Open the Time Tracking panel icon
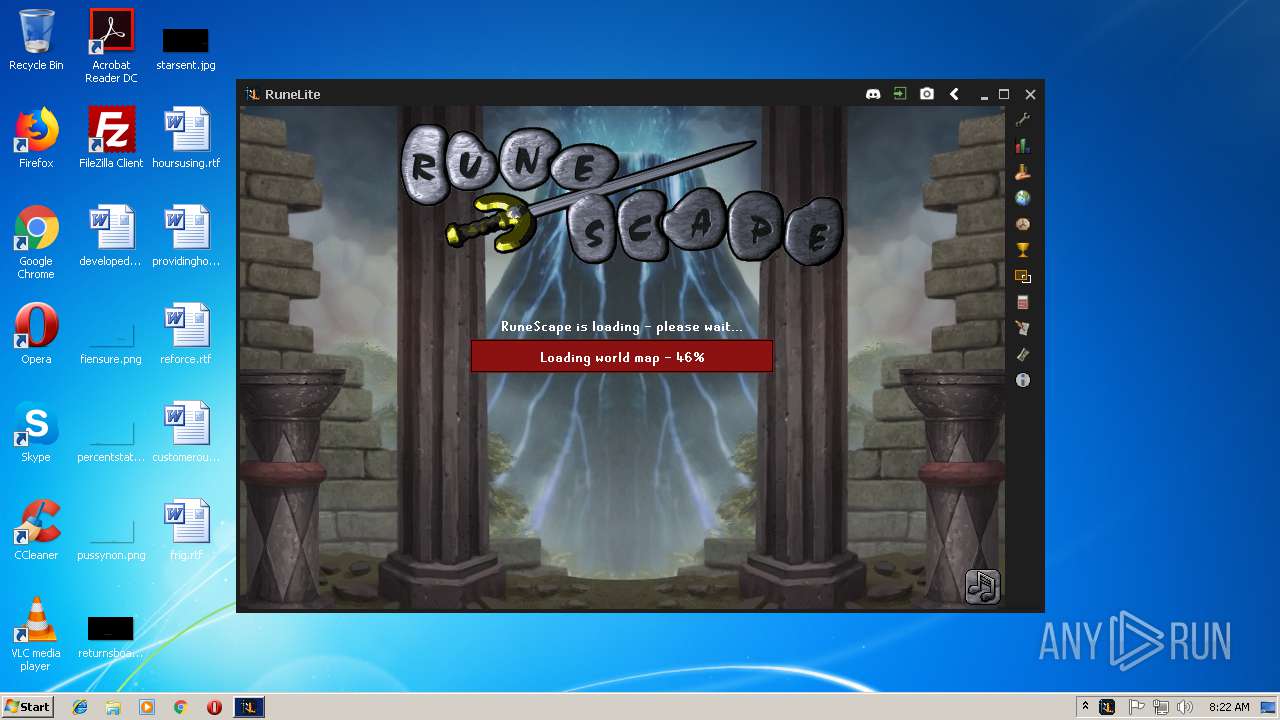Image resolution: width=1280 pixels, height=720 pixels. (1022, 354)
